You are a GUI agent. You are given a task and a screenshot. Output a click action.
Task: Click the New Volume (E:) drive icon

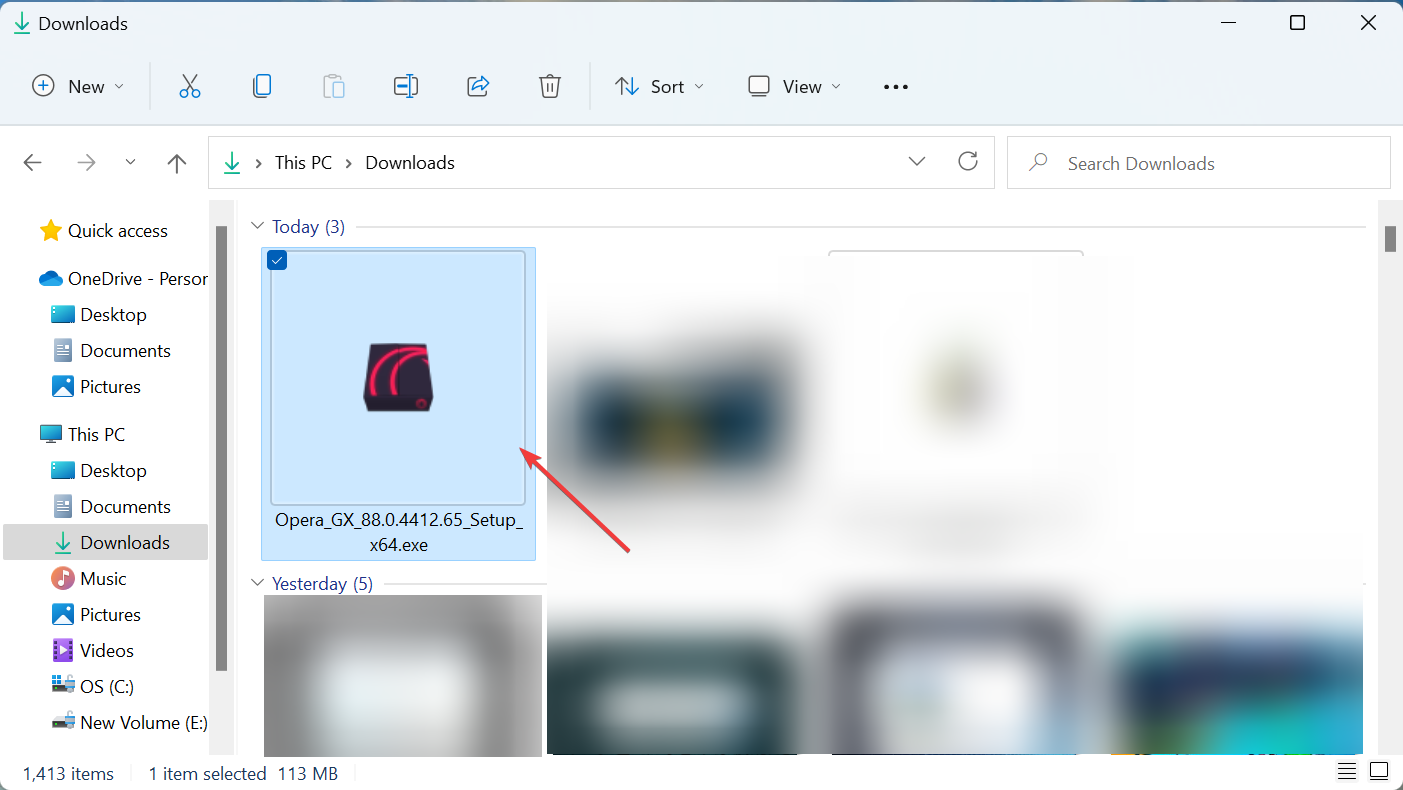pos(63,723)
